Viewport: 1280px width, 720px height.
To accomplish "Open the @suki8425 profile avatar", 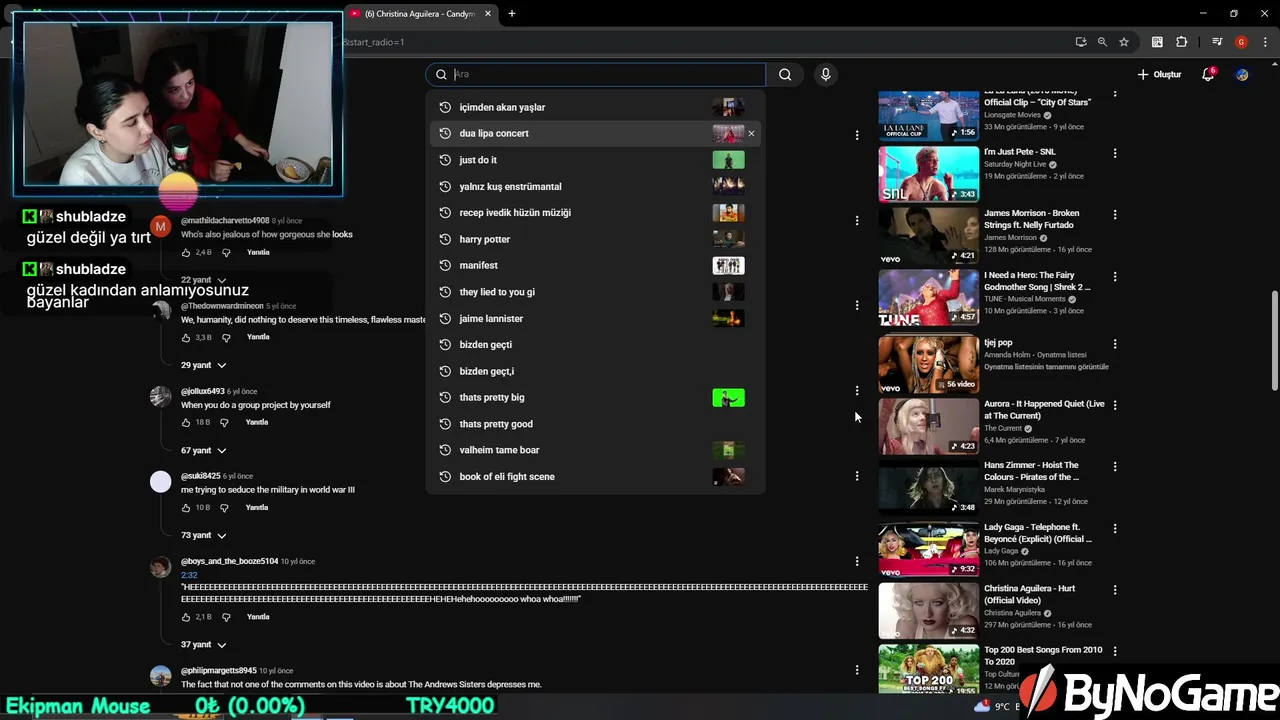I will pyautogui.click(x=161, y=483).
